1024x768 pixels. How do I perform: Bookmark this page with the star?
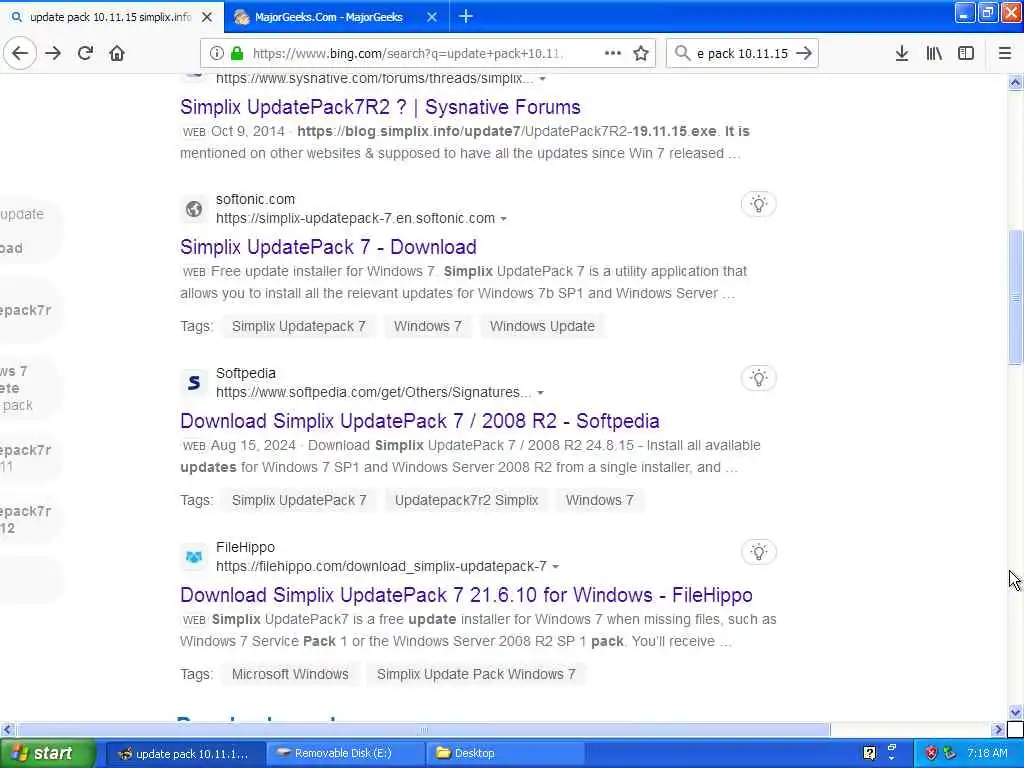click(641, 54)
